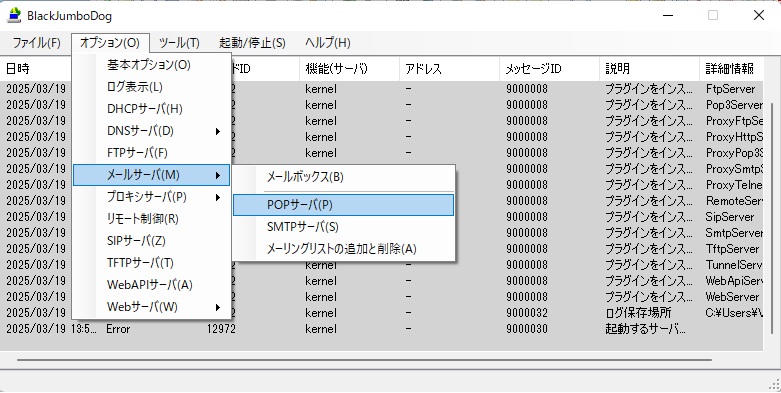Image resolution: width=781 pixels, height=393 pixels.
Task: Open SMTPサーバ(S) settings
Action: (x=344, y=227)
